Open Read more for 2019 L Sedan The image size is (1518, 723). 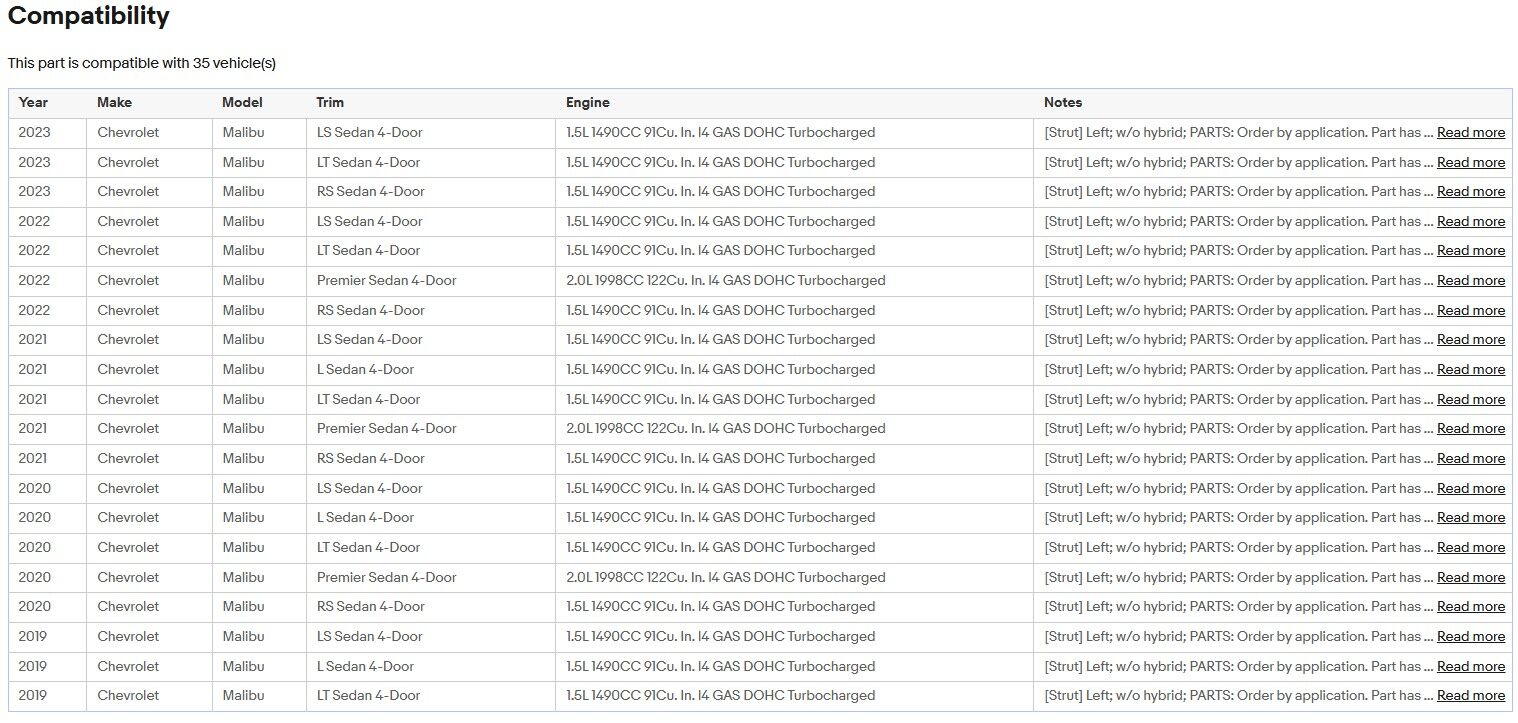1470,667
